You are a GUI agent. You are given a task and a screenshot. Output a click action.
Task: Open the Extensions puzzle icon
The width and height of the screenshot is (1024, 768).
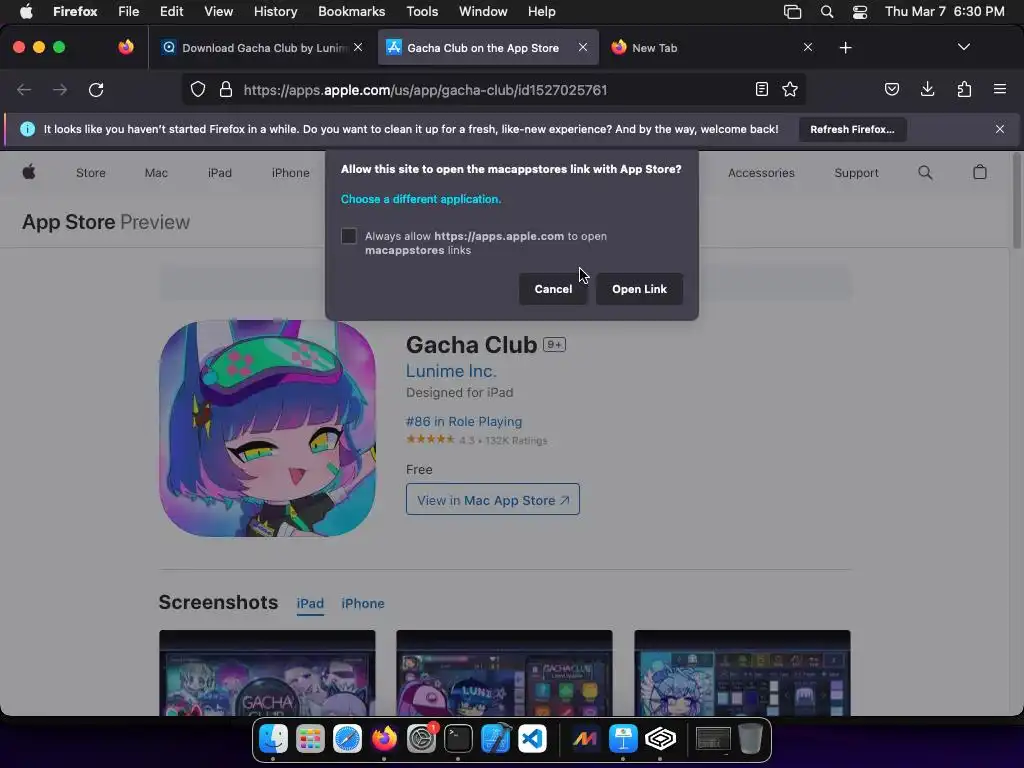pos(964,89)
